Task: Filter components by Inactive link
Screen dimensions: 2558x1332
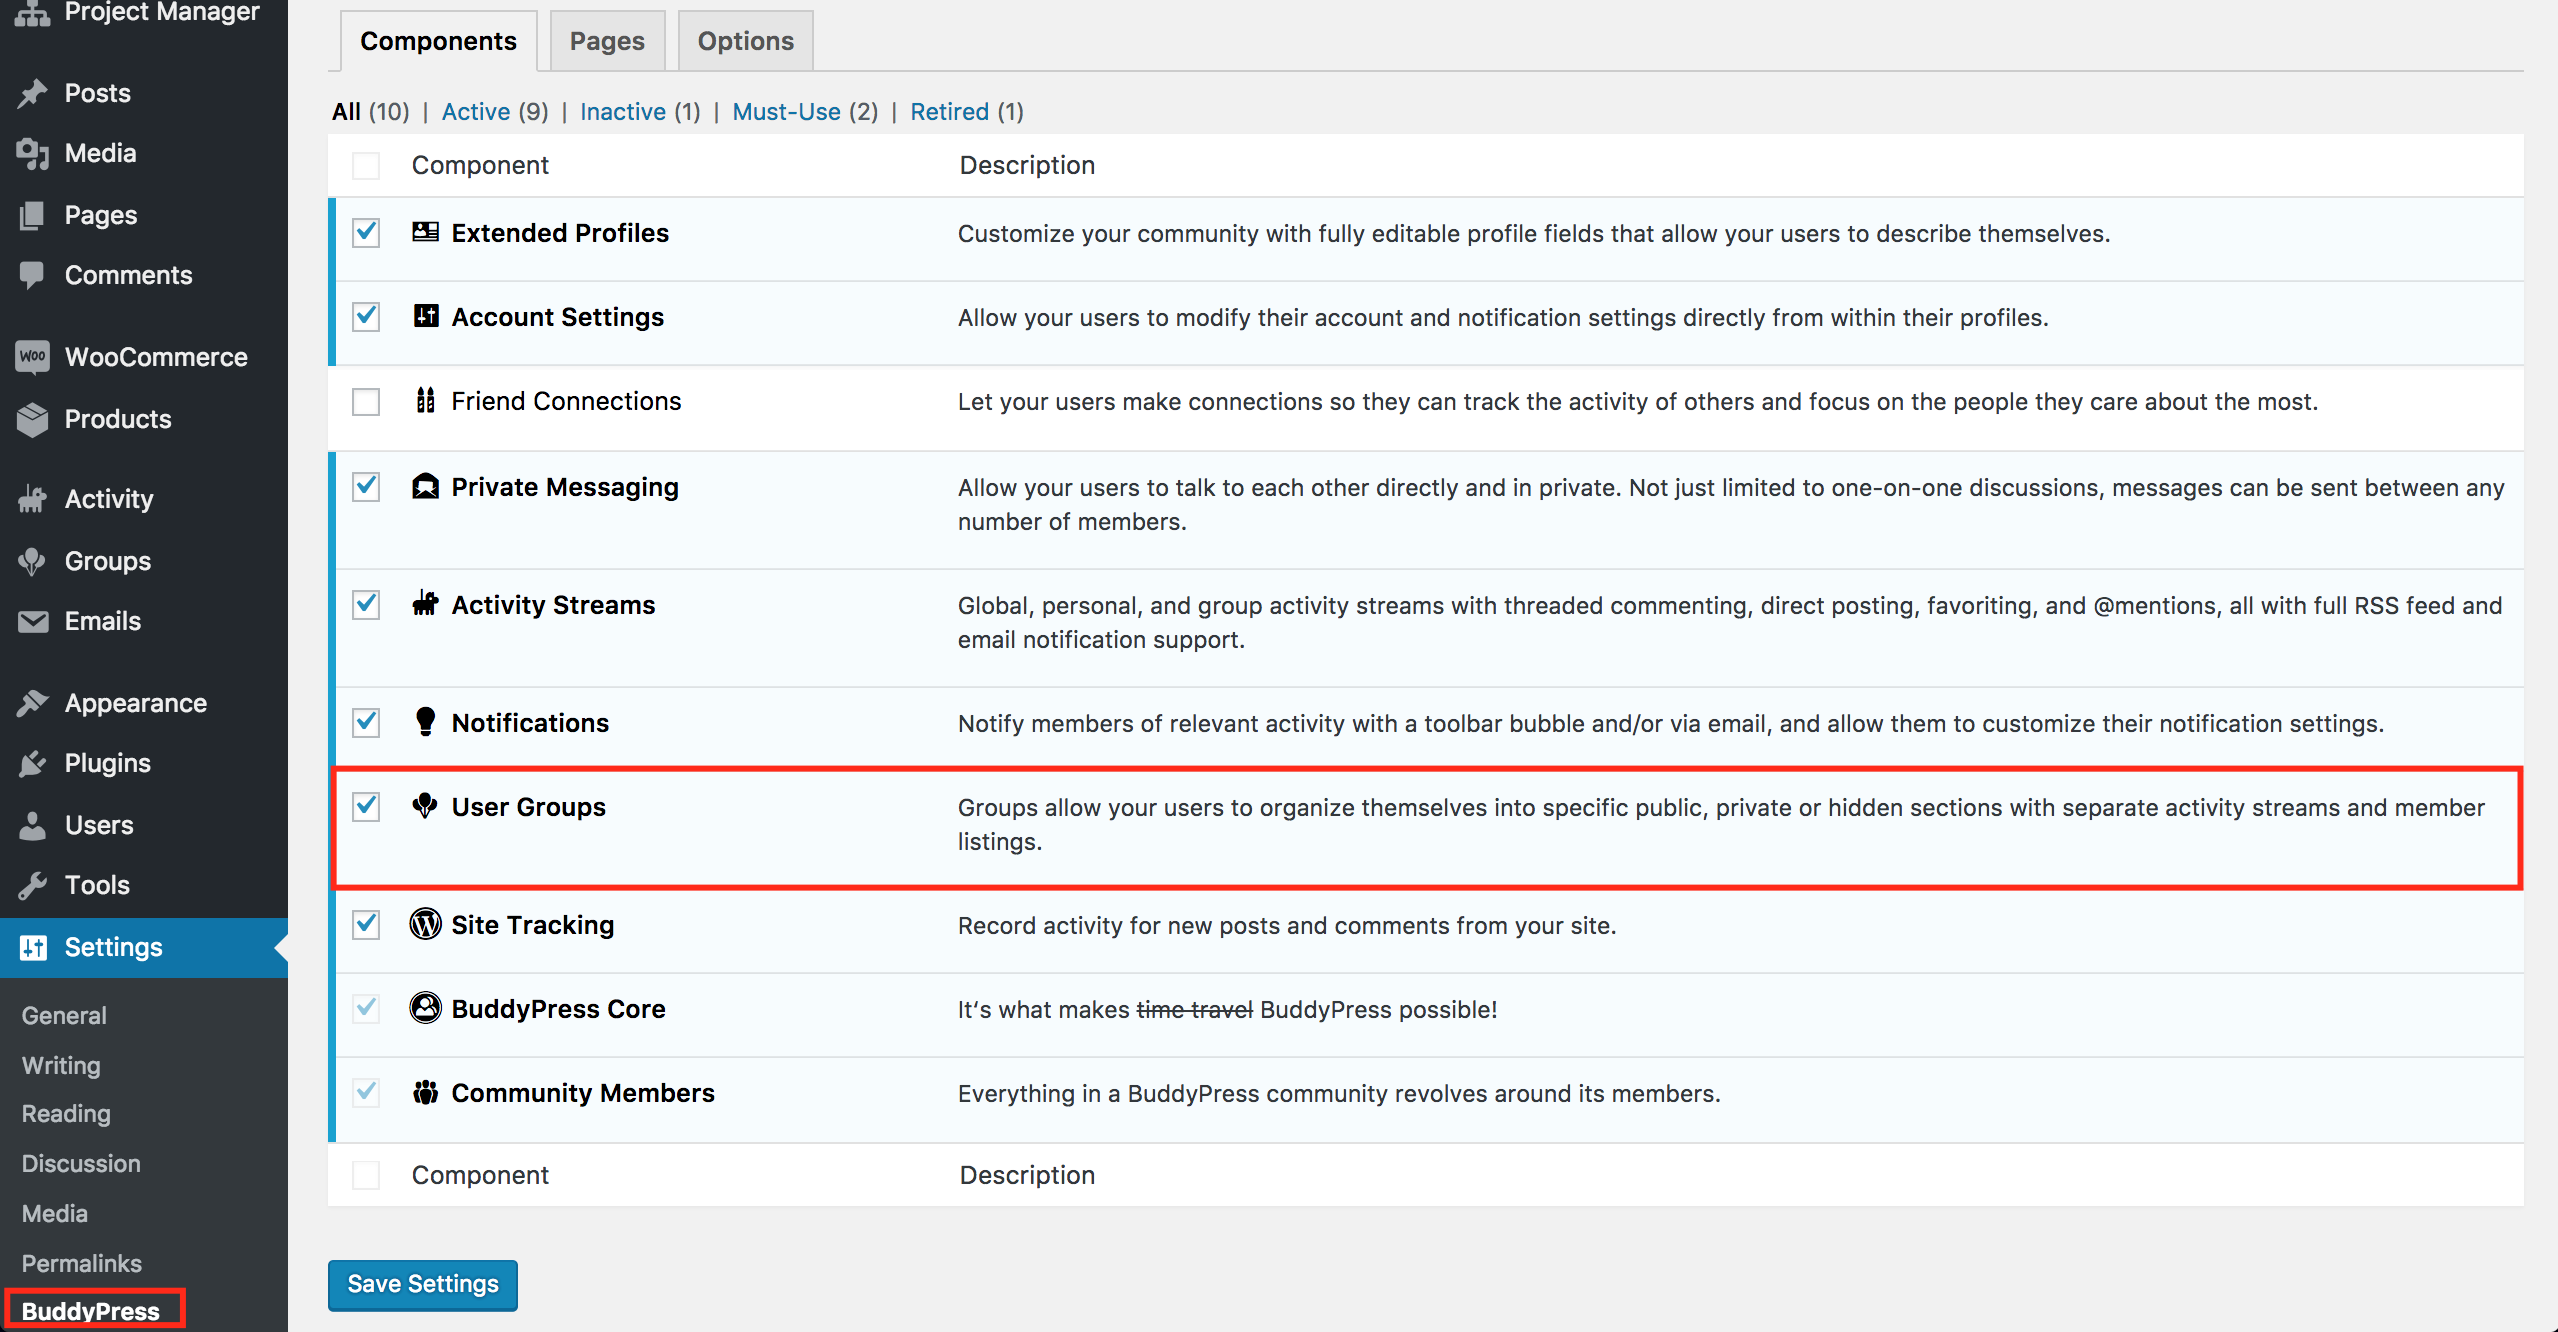Action: click(x=623, y=111)
